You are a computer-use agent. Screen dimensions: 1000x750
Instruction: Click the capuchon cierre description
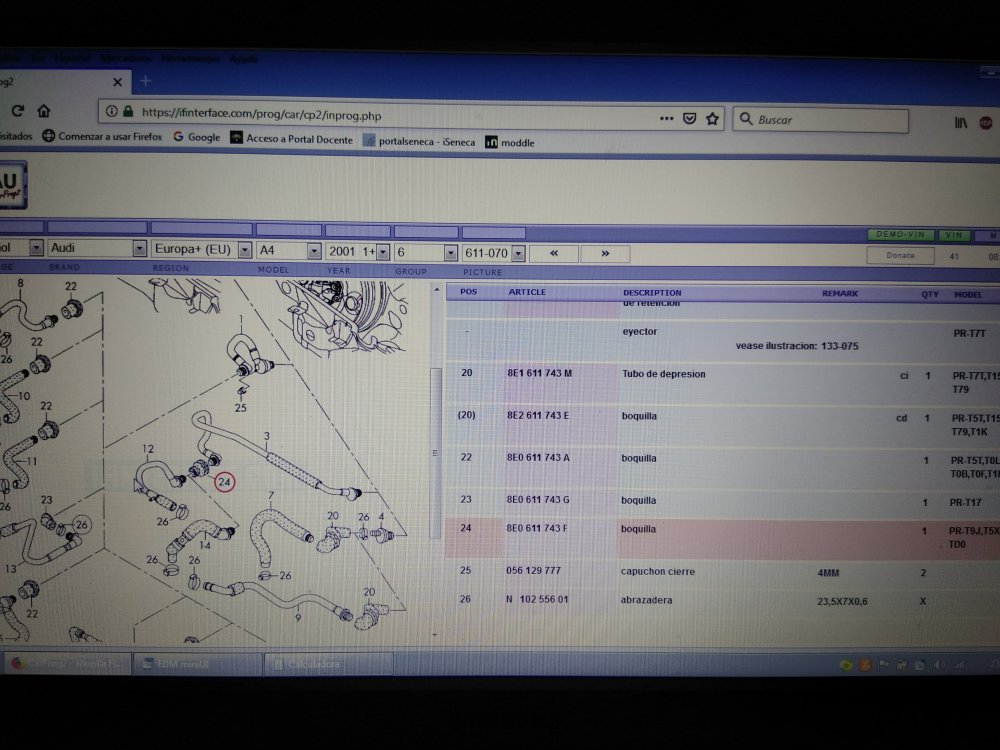coord(658,571)
